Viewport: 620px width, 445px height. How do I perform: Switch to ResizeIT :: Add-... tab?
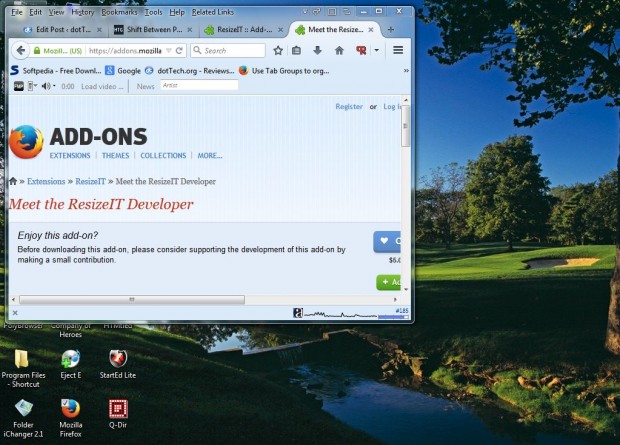pos(244,30)
